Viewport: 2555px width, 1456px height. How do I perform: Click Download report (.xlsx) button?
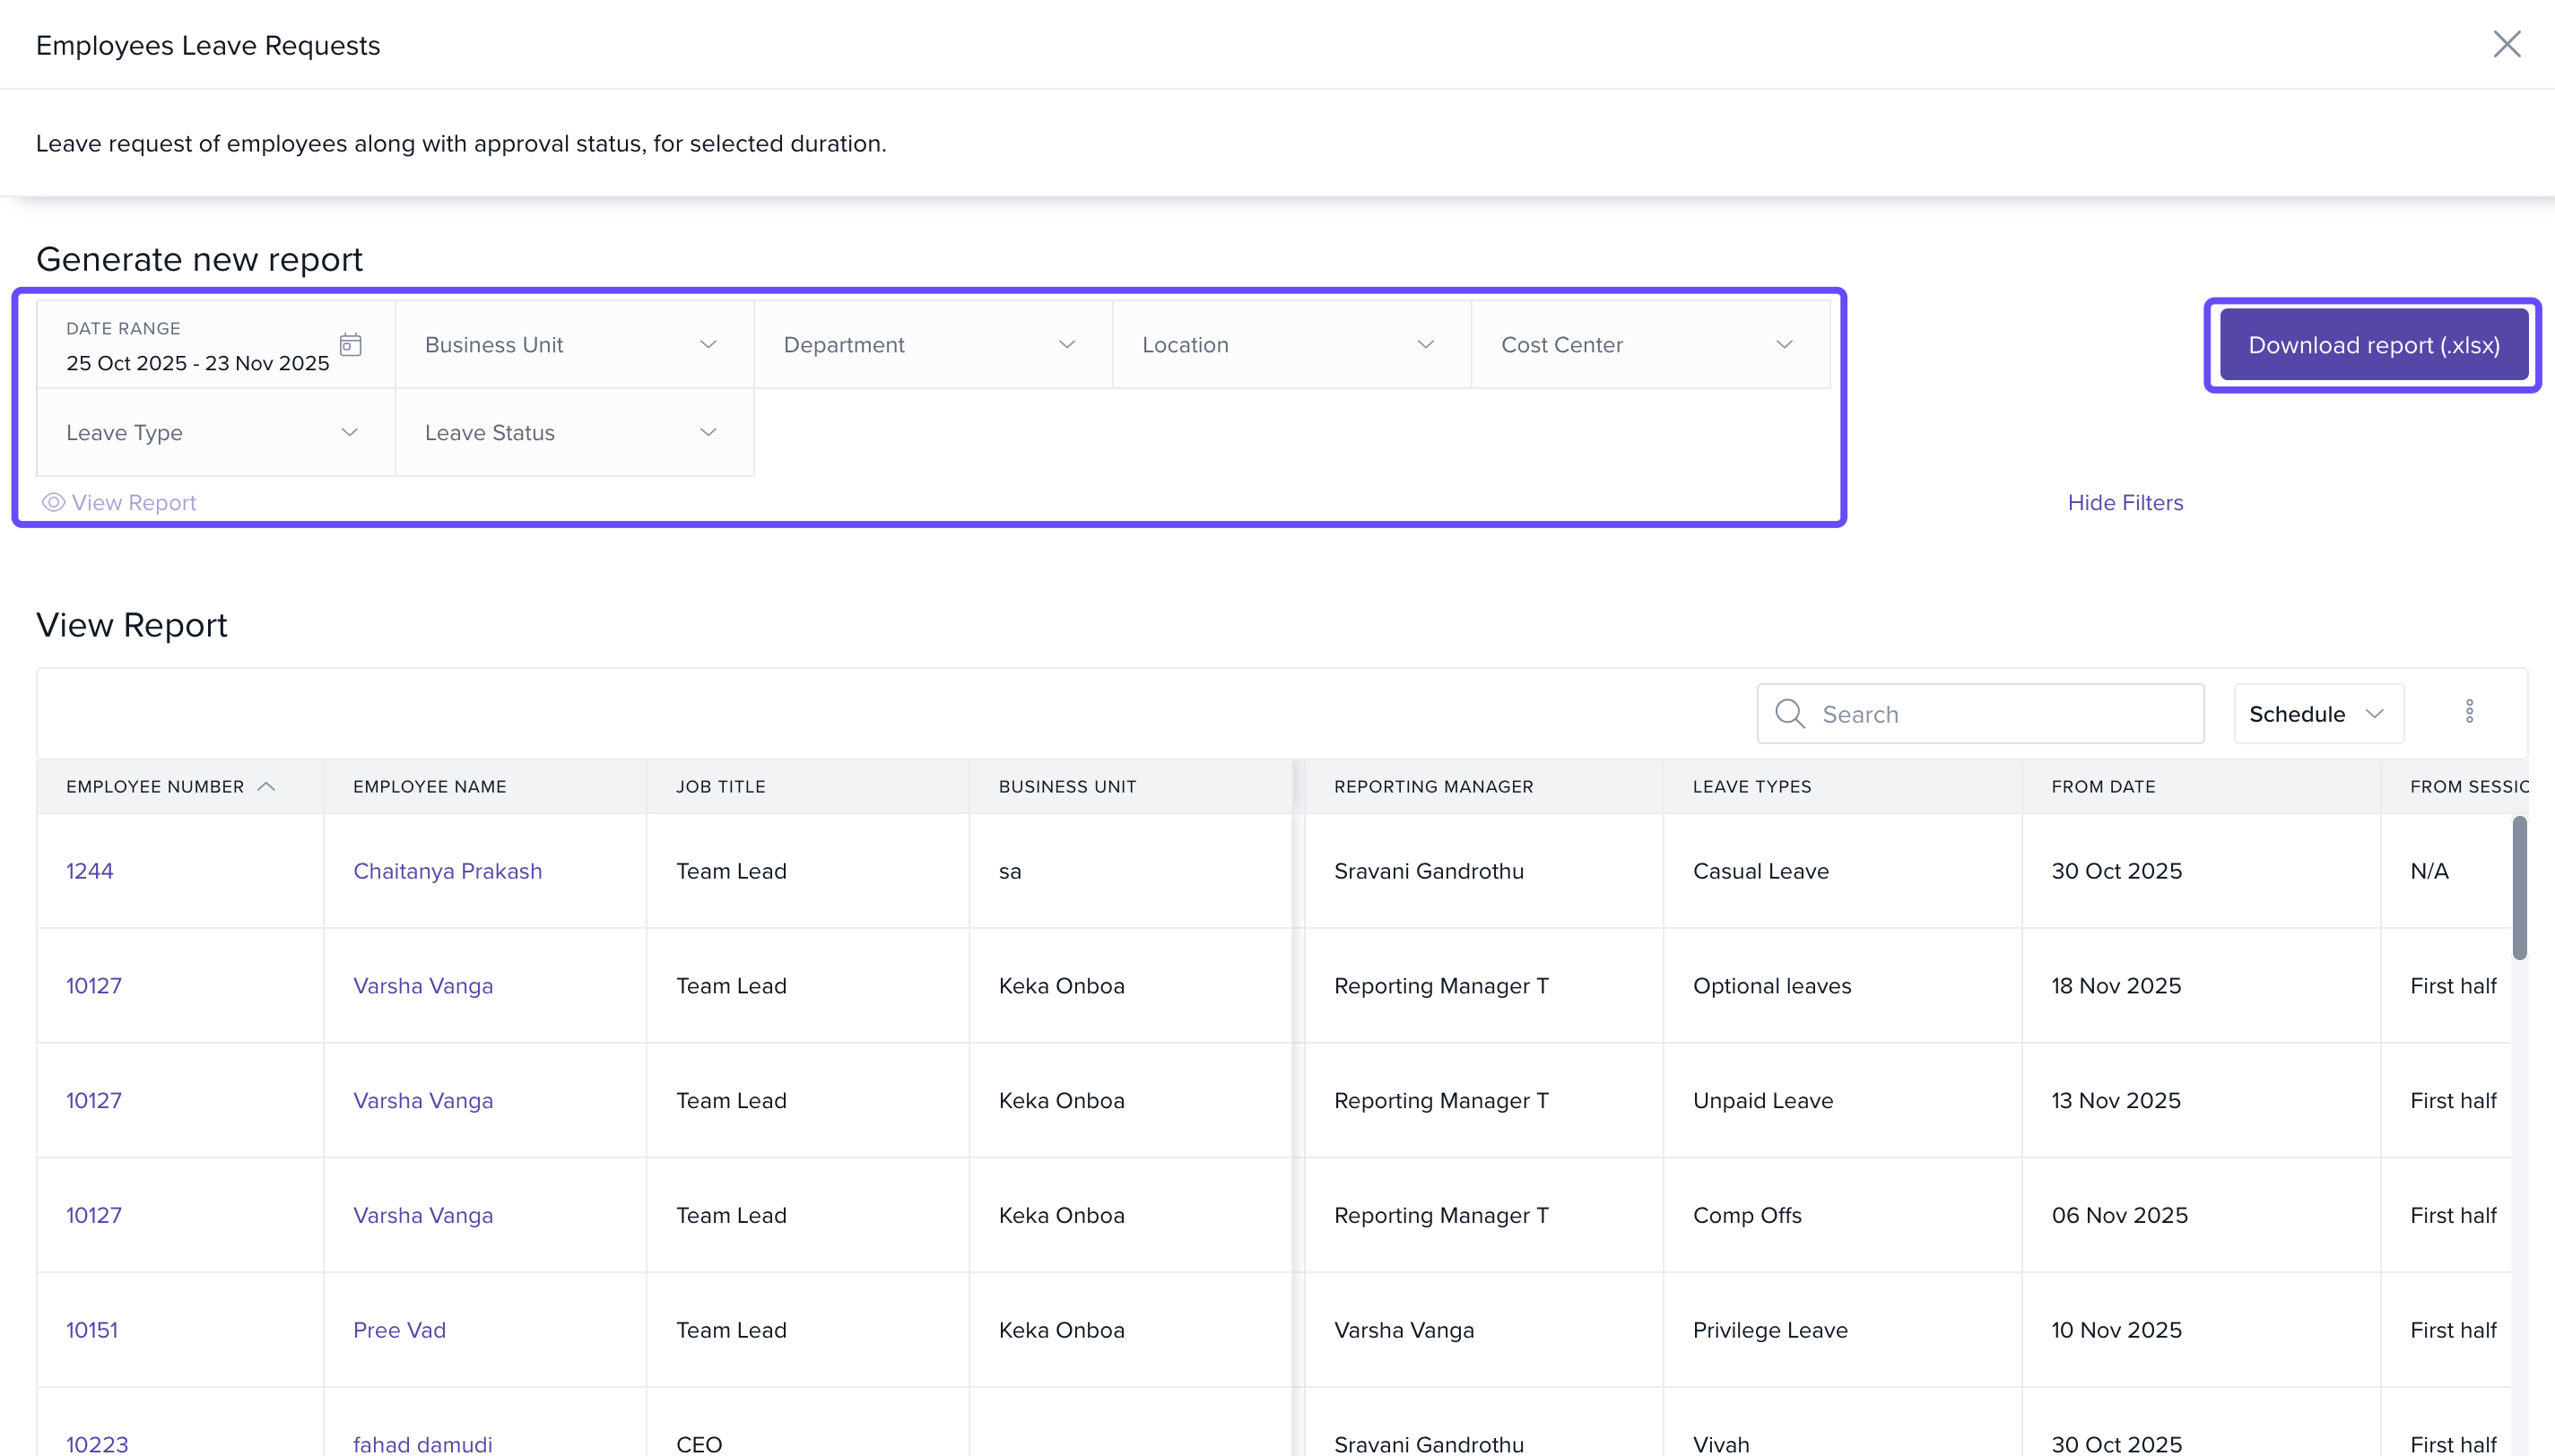[2373, 345]
